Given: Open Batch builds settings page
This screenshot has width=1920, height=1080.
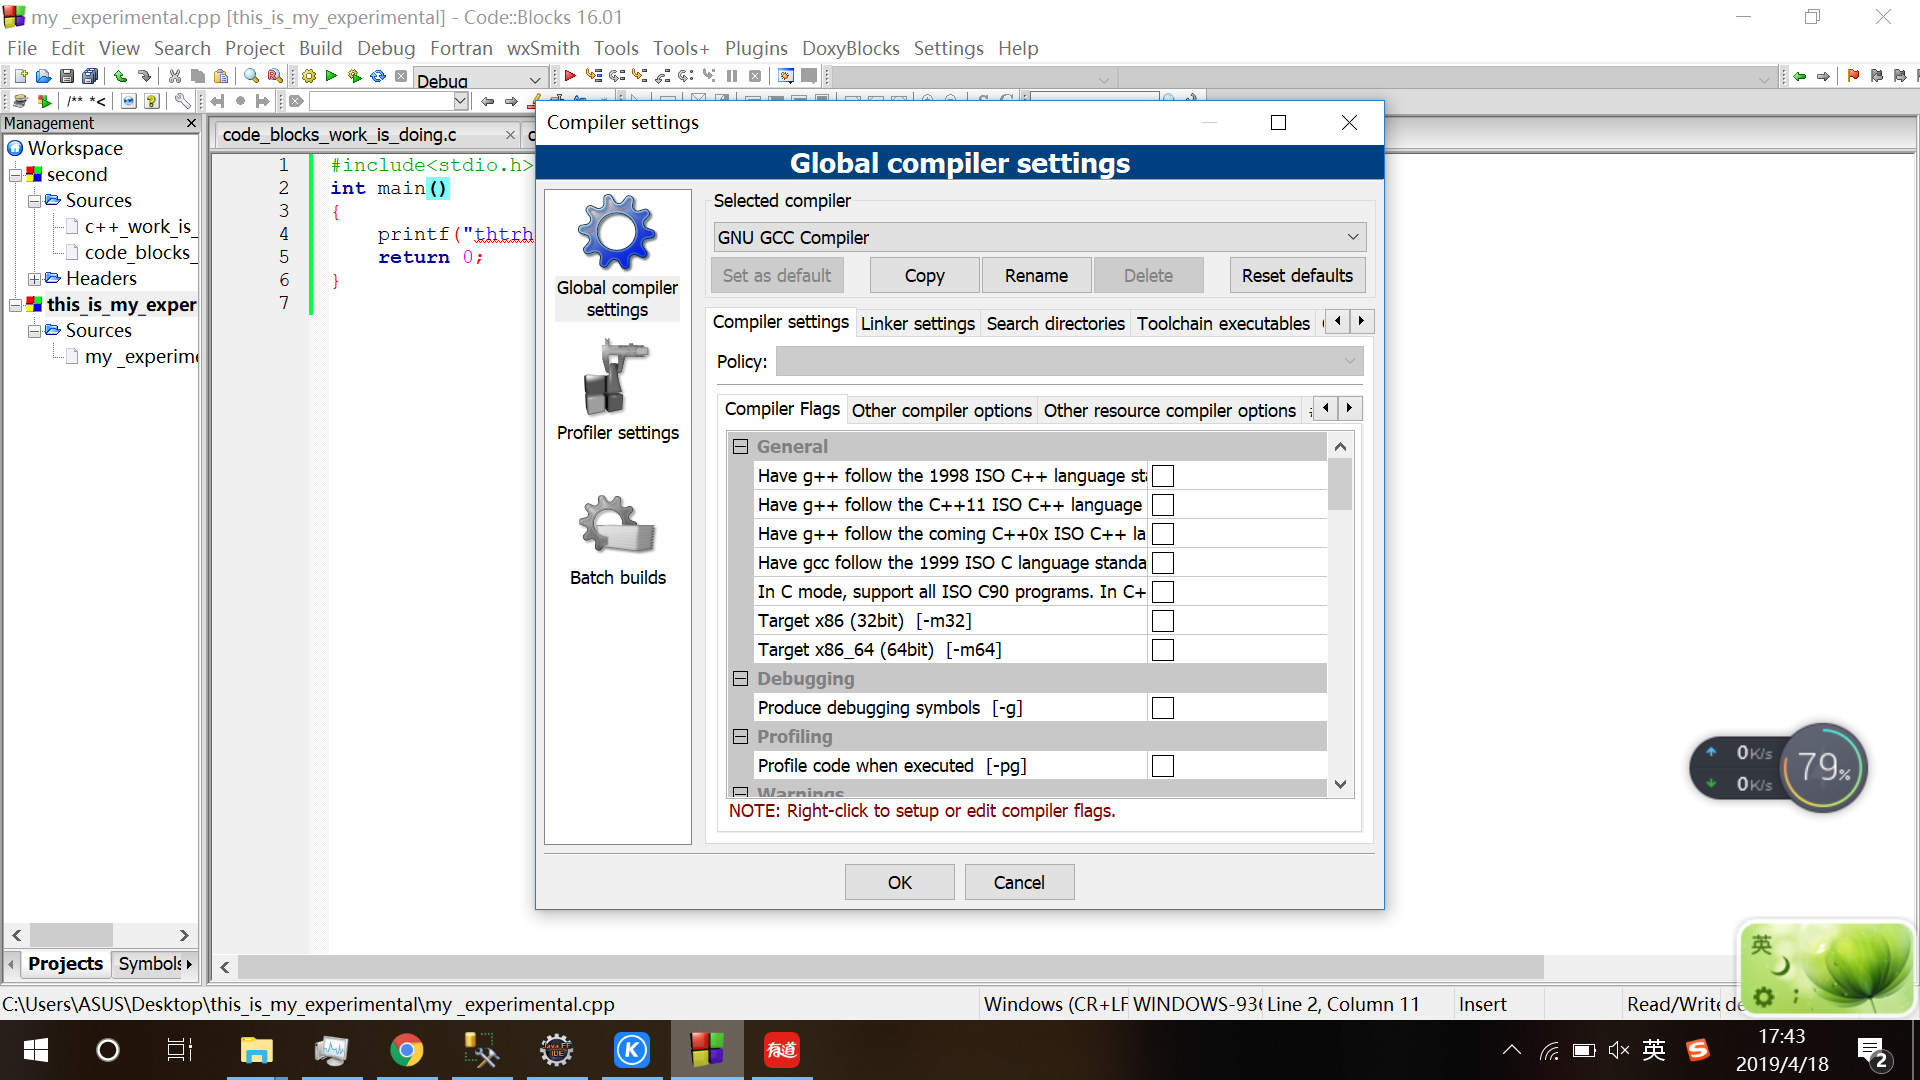Looking at the screenshot, I should [617, 540].
